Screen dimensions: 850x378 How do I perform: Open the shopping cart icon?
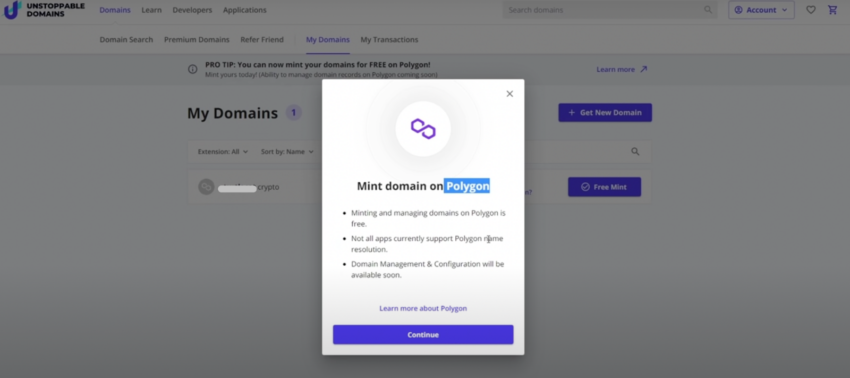[833, 10]
